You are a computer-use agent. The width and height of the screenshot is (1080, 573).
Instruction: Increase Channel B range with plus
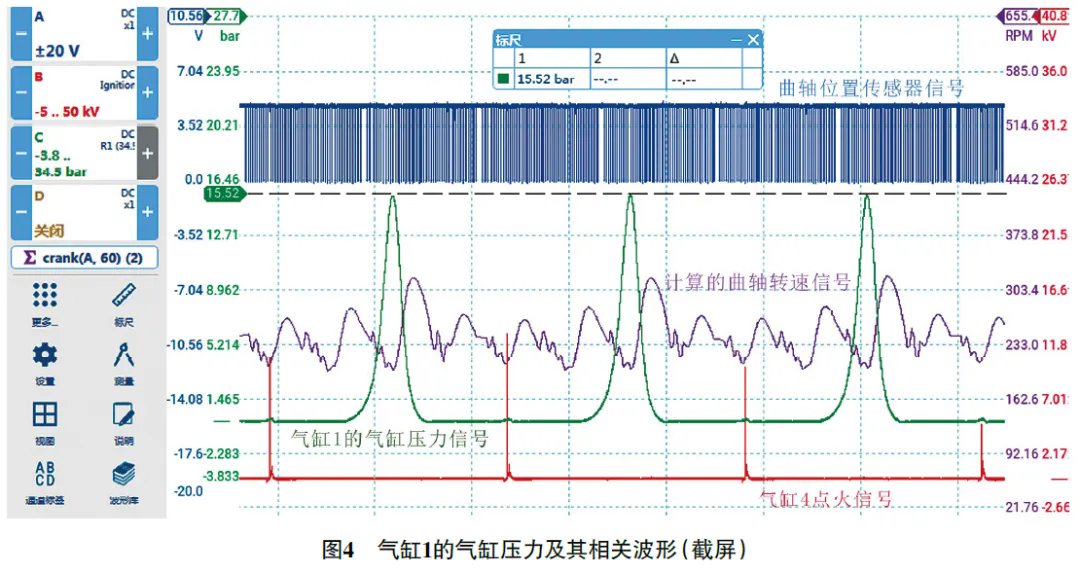[147, 93]
